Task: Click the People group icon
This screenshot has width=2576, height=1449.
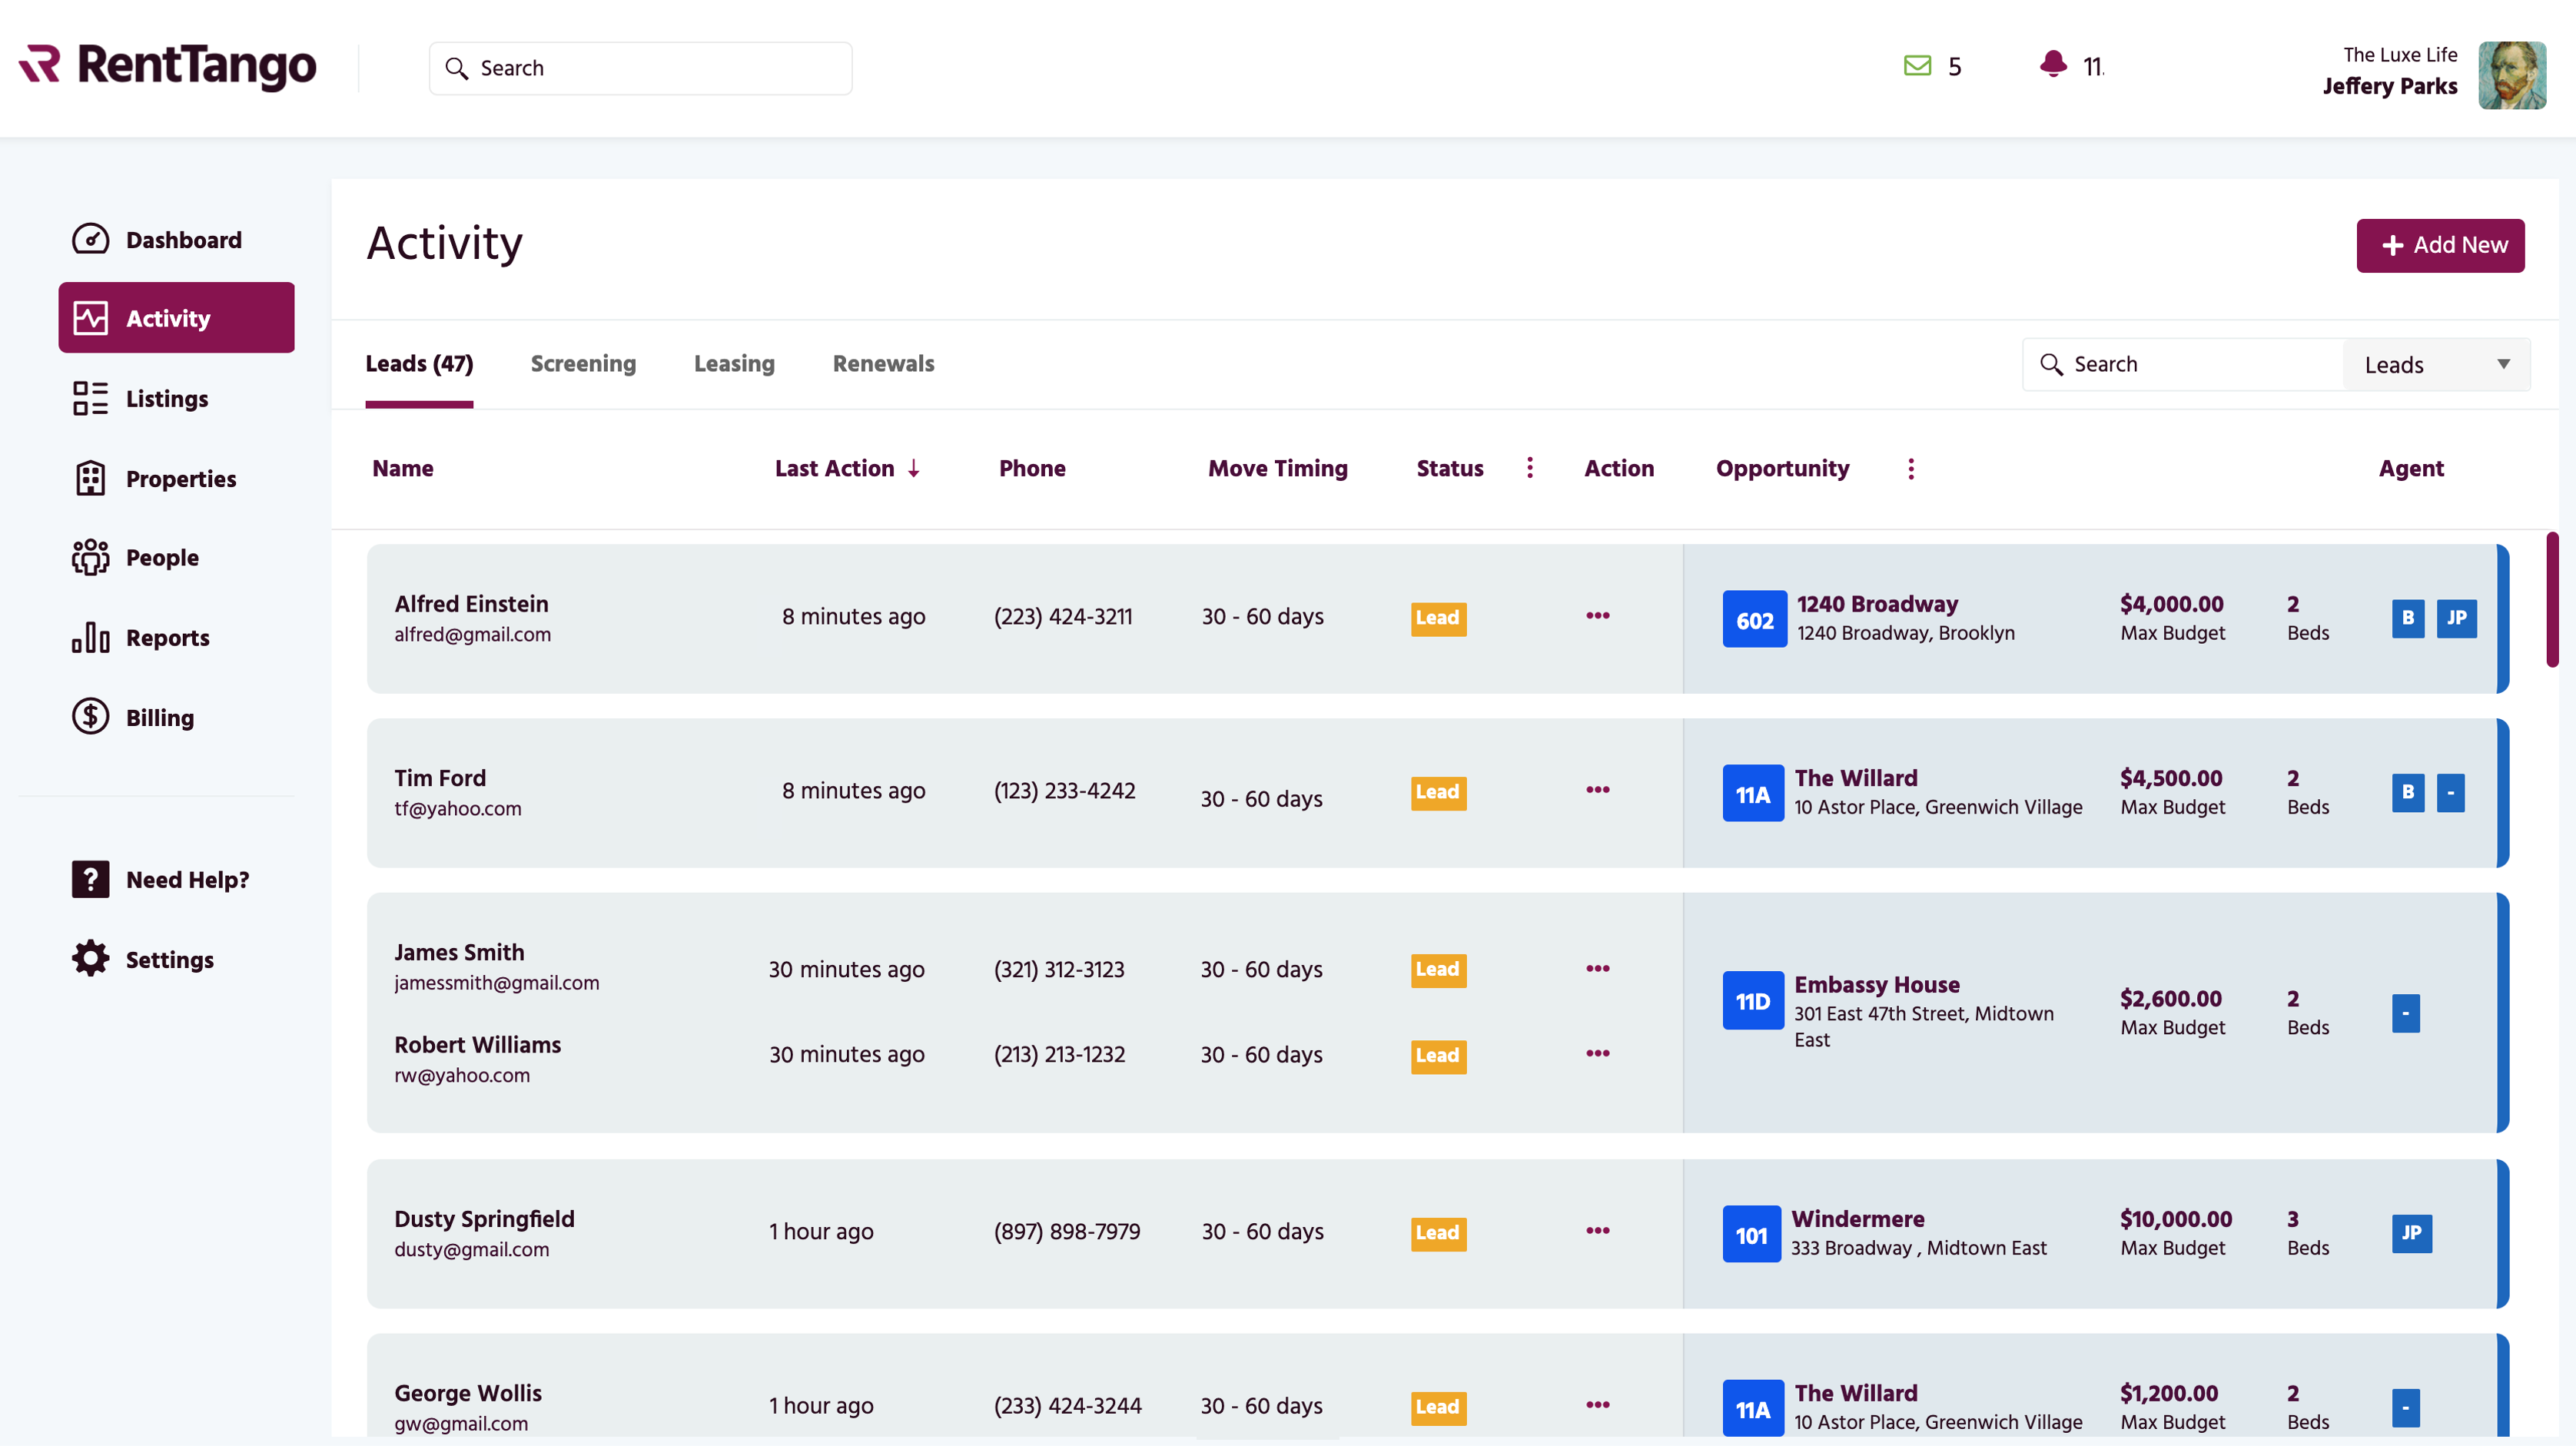Action: (x=90, y=558)
